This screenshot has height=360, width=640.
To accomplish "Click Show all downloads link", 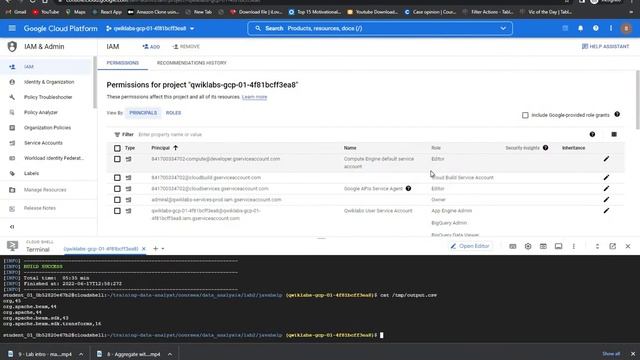I will (x=611, y=354).
